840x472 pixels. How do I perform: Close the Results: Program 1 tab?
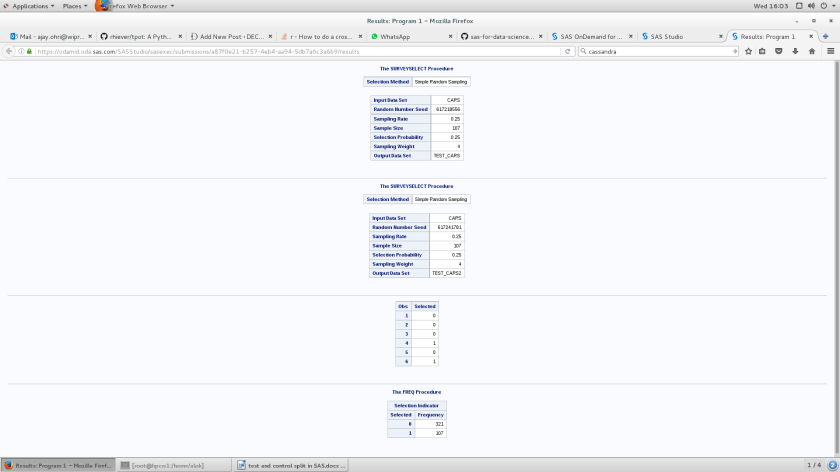point(810,36)
